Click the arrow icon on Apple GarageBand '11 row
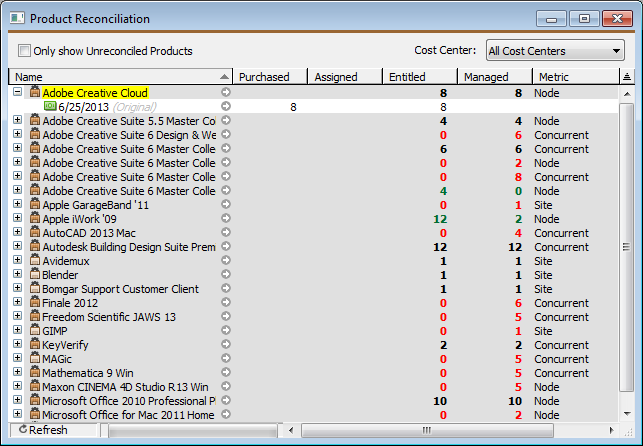 [226, 204]
